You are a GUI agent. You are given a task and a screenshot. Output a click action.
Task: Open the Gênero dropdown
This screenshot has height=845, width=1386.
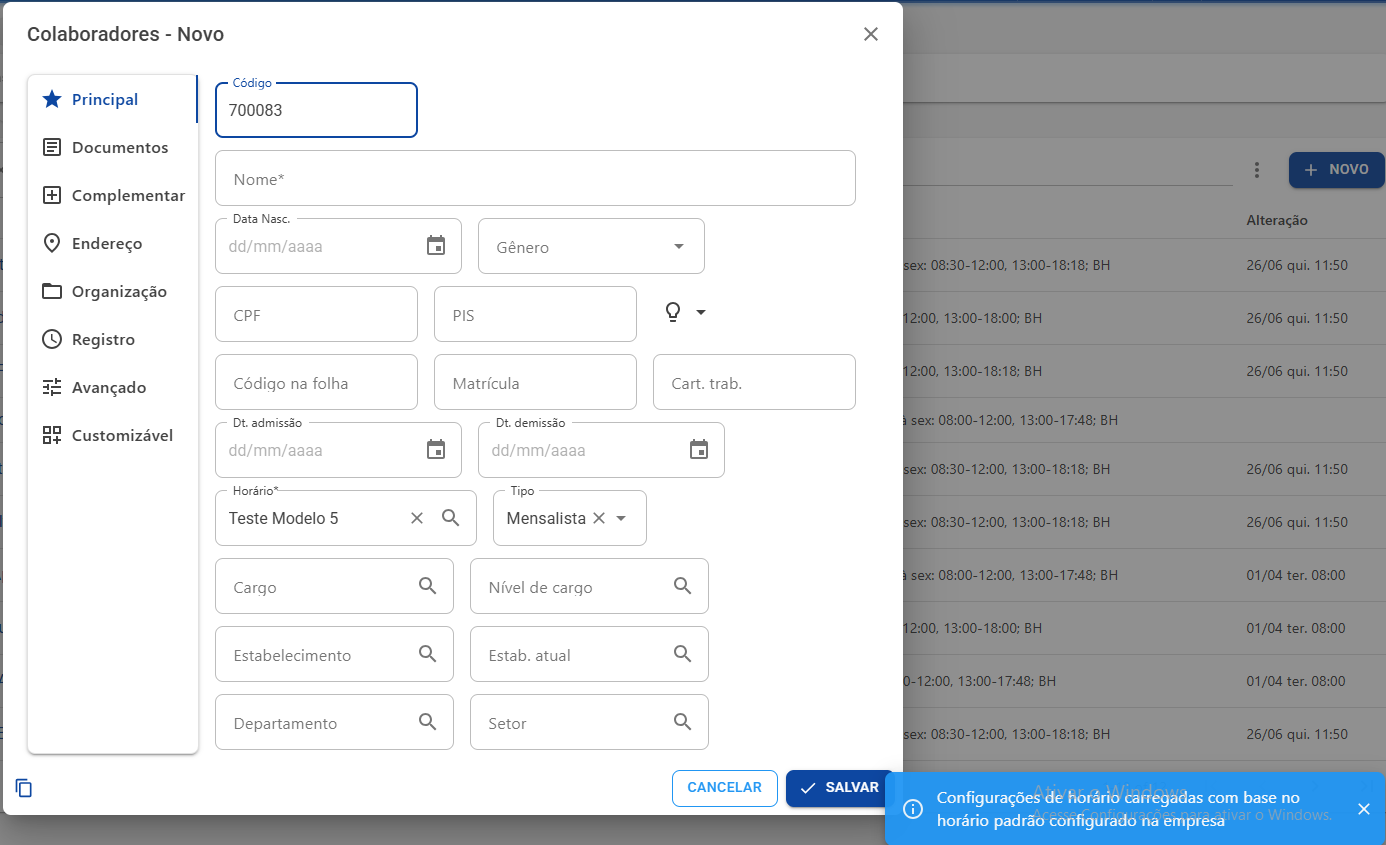pos(592,246)
